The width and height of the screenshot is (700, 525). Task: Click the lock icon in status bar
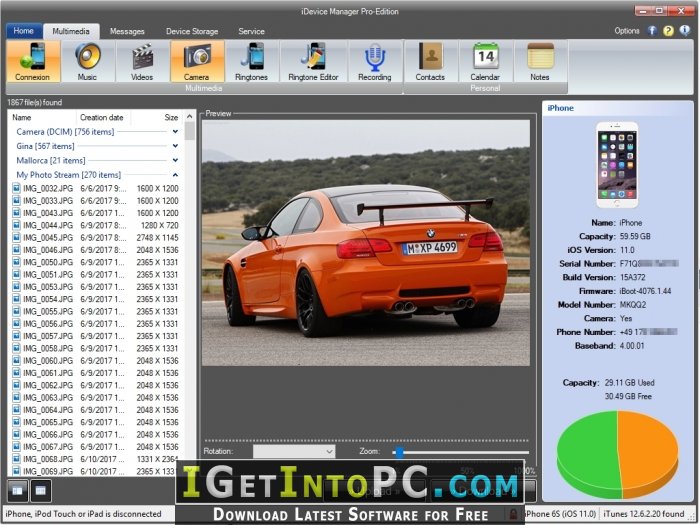click(x=513, y=514)
